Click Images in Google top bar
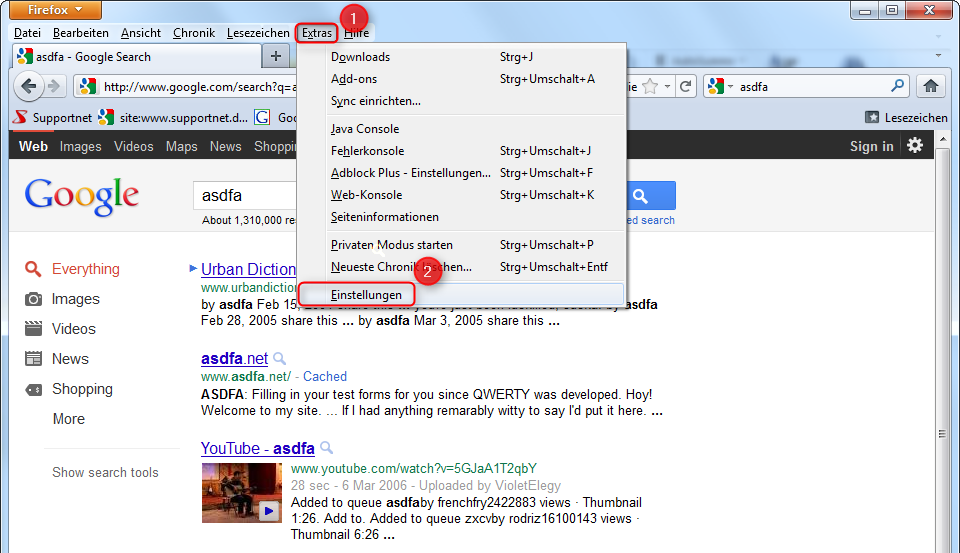Image resolution: width=960 pixels, height=553 pixels. (80, 146)
